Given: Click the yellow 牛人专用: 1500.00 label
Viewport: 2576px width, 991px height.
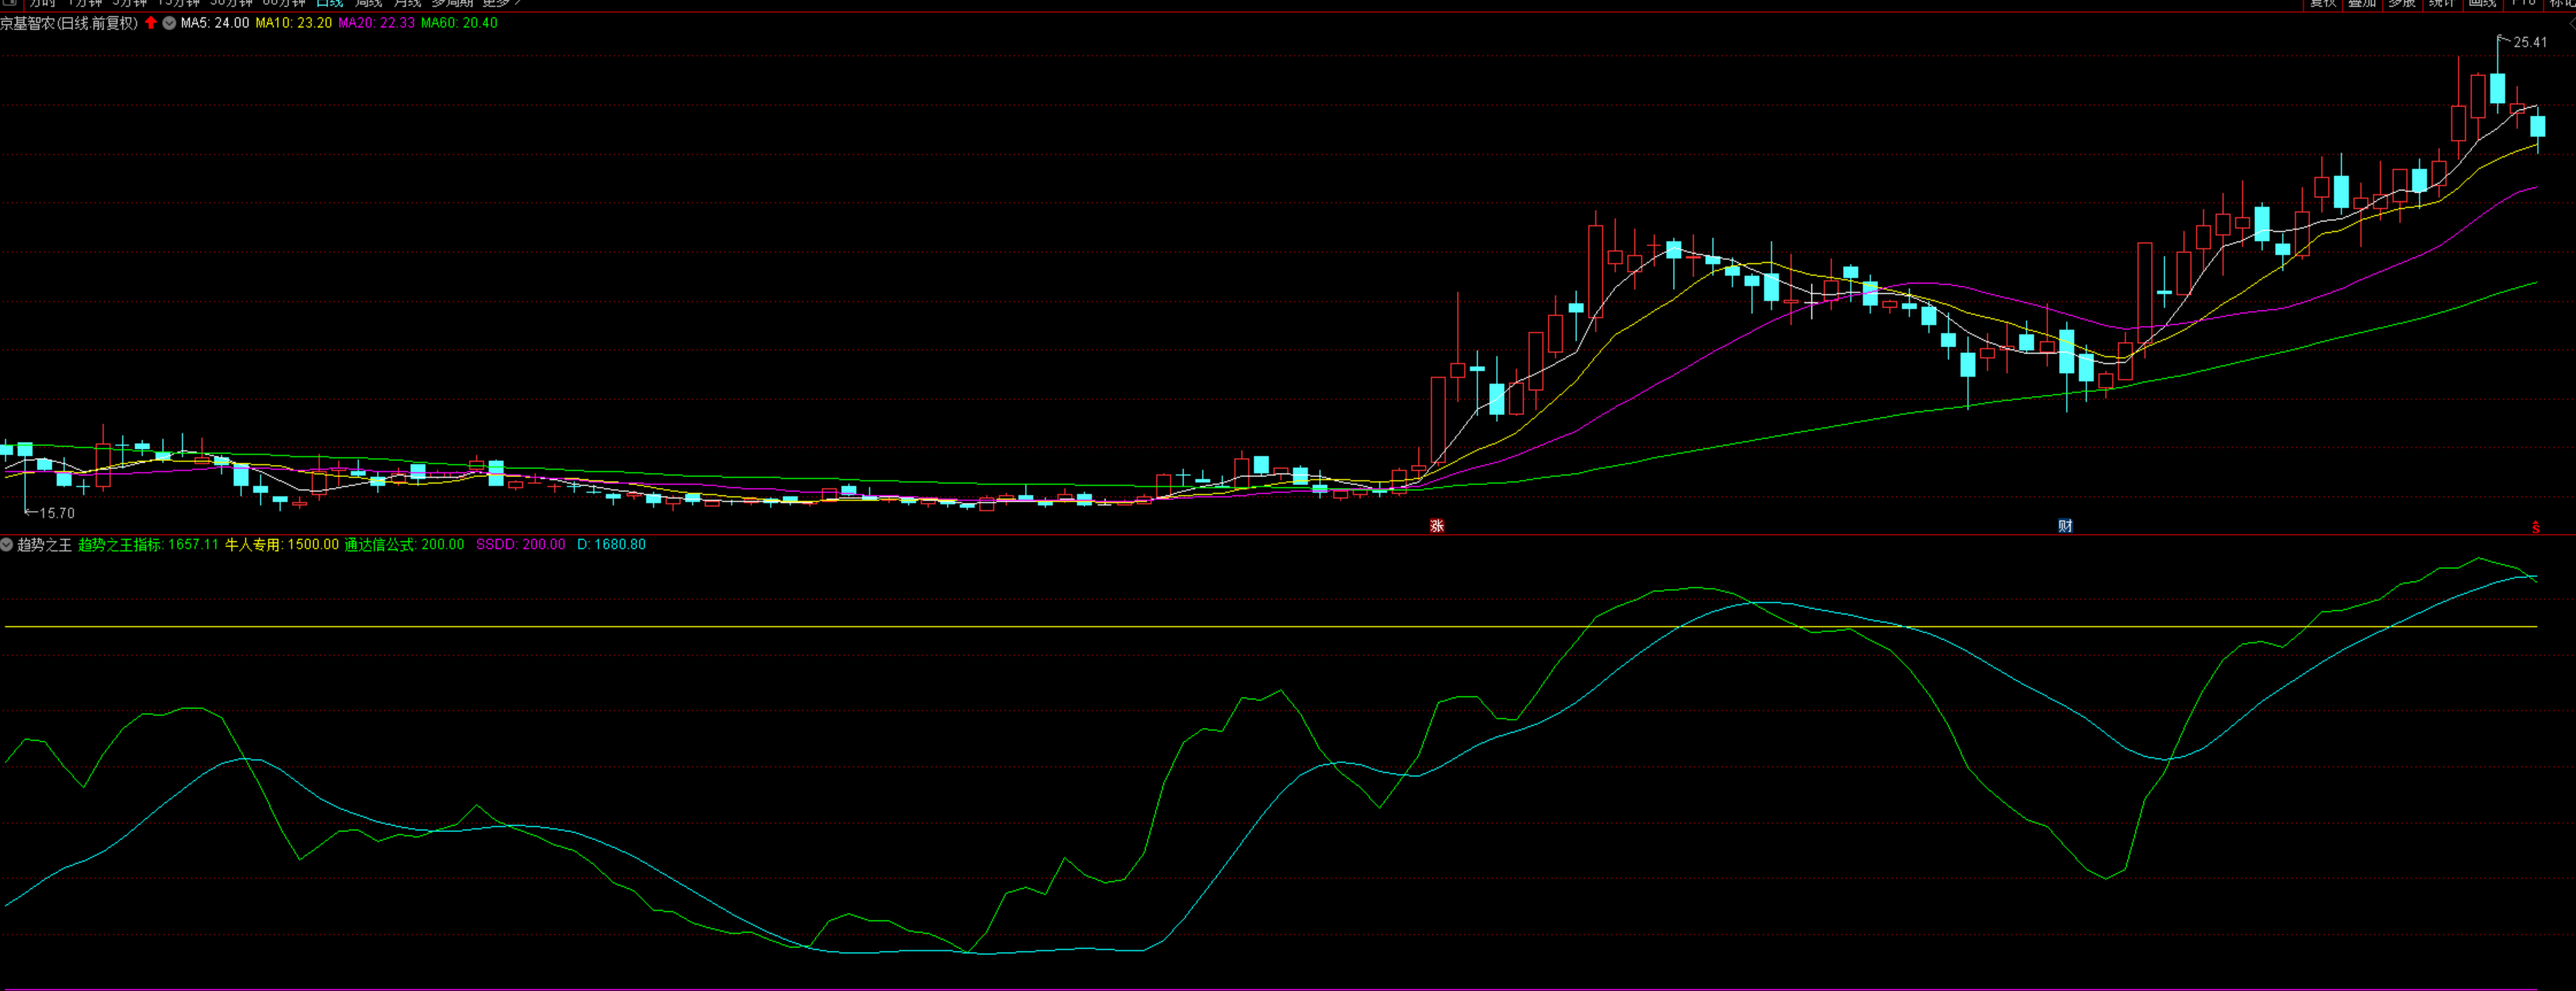Looking at the screenshot, I should tap(282, 545).
